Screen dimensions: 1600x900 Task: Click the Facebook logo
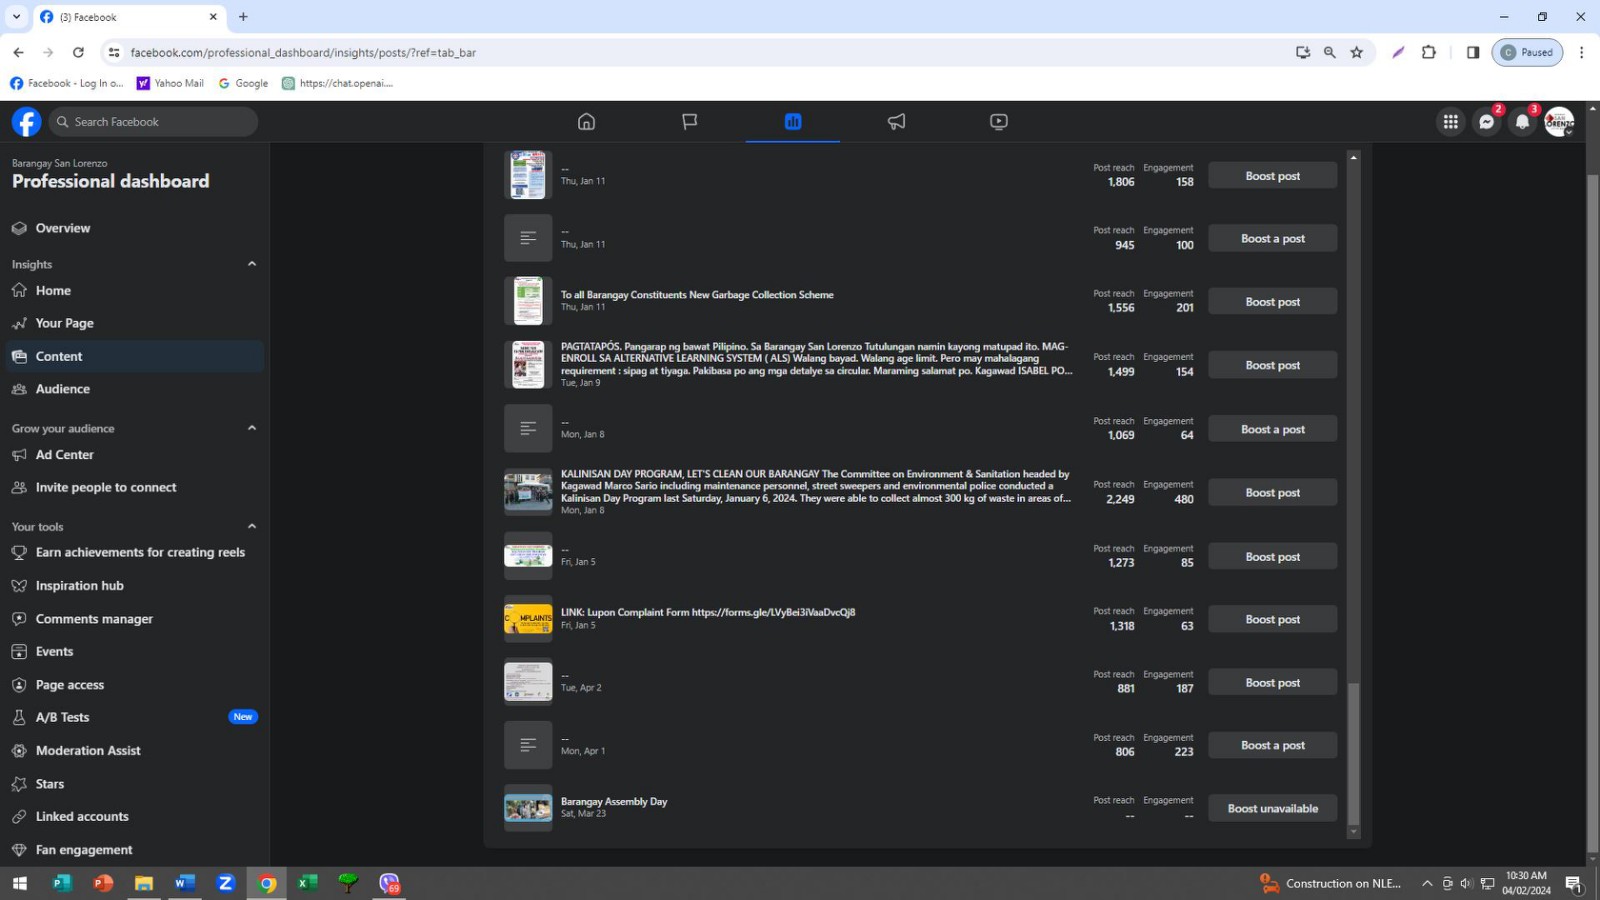26,122
